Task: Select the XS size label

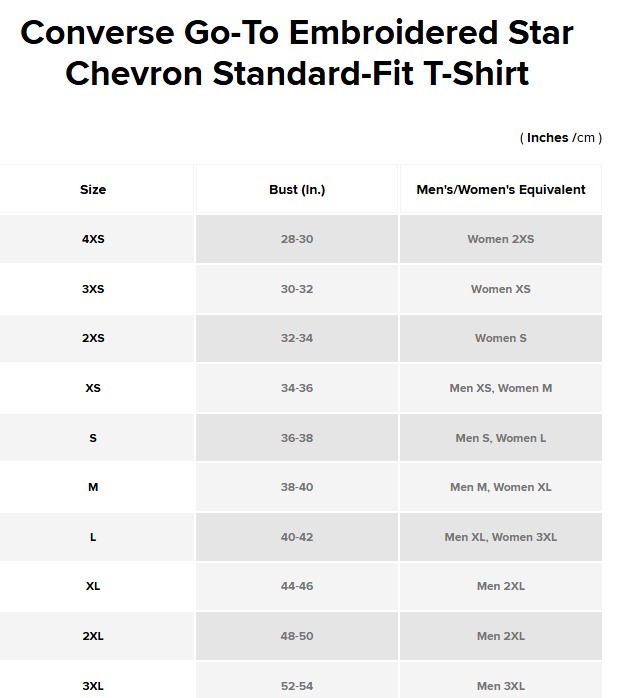Action: pos(93,388)
